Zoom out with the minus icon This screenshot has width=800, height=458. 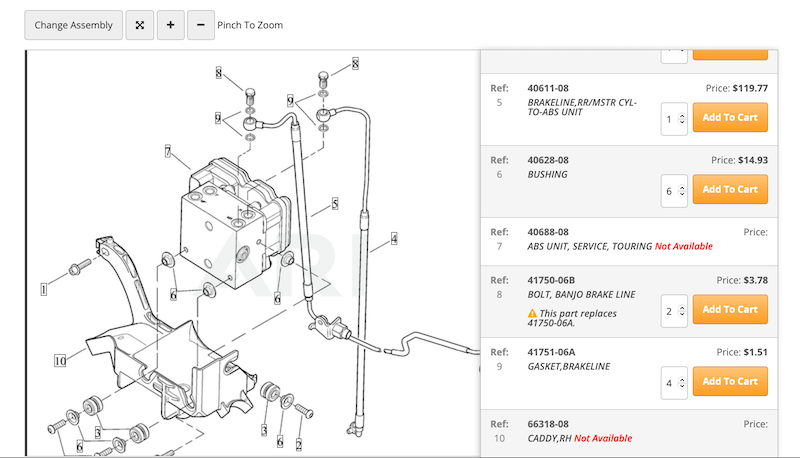pos(201,25)
